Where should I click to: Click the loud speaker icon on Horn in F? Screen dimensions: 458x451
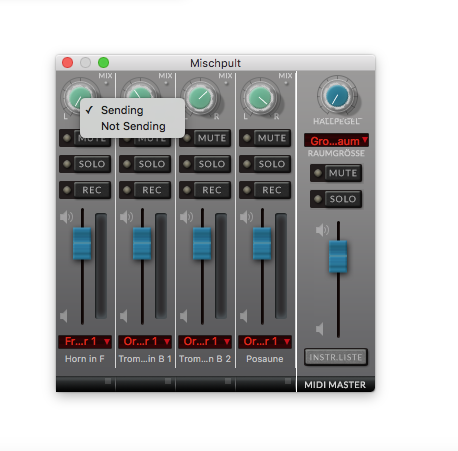tap(66, 217)
